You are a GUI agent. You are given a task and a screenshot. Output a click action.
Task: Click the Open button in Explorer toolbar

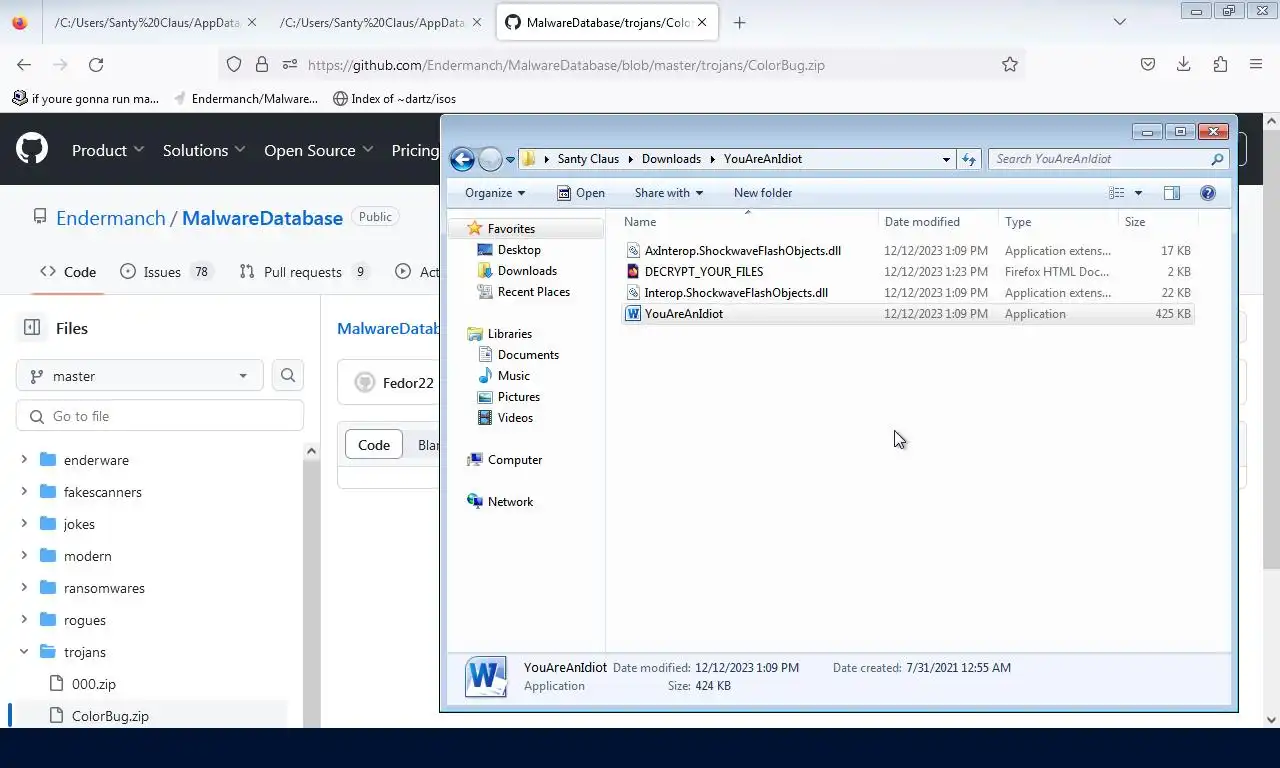tap(581, 193)
